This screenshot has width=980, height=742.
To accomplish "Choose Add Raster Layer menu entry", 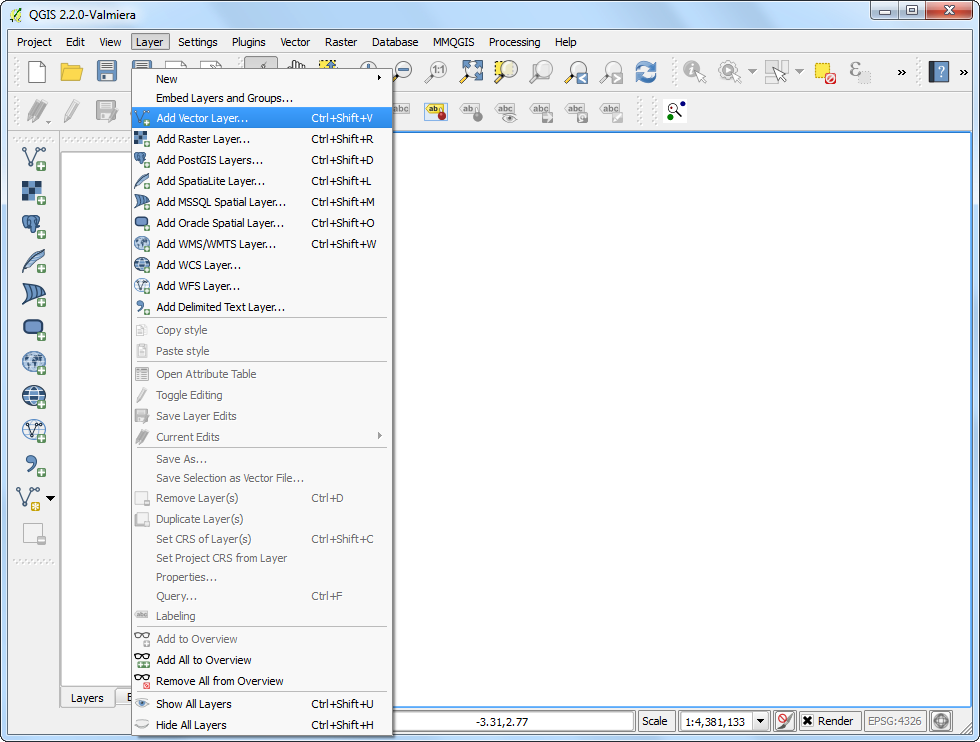I will 262,139.
